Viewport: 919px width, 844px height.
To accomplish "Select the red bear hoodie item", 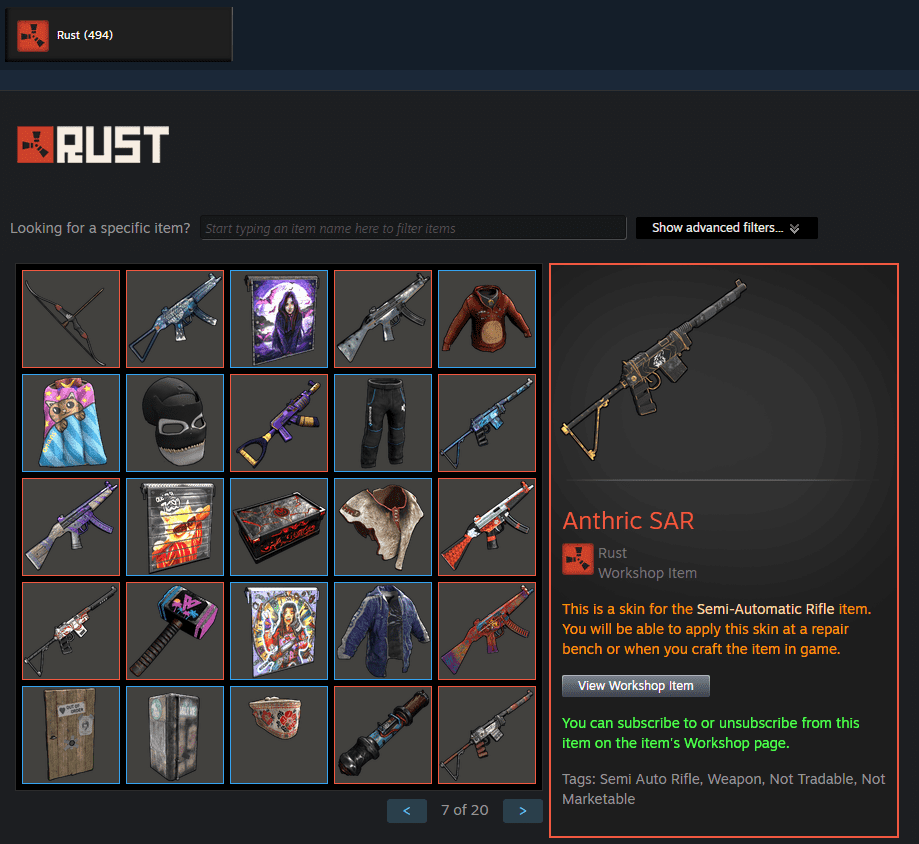I will click(x=487, y=319).
